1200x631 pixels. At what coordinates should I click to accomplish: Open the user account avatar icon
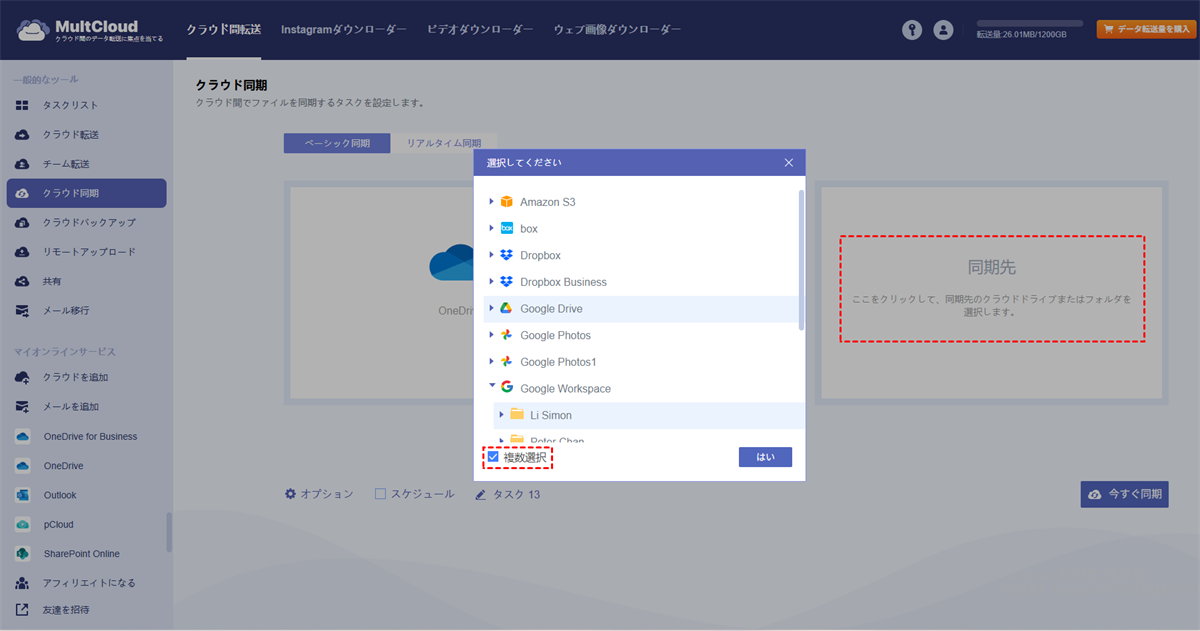click(x=943, y=30)
